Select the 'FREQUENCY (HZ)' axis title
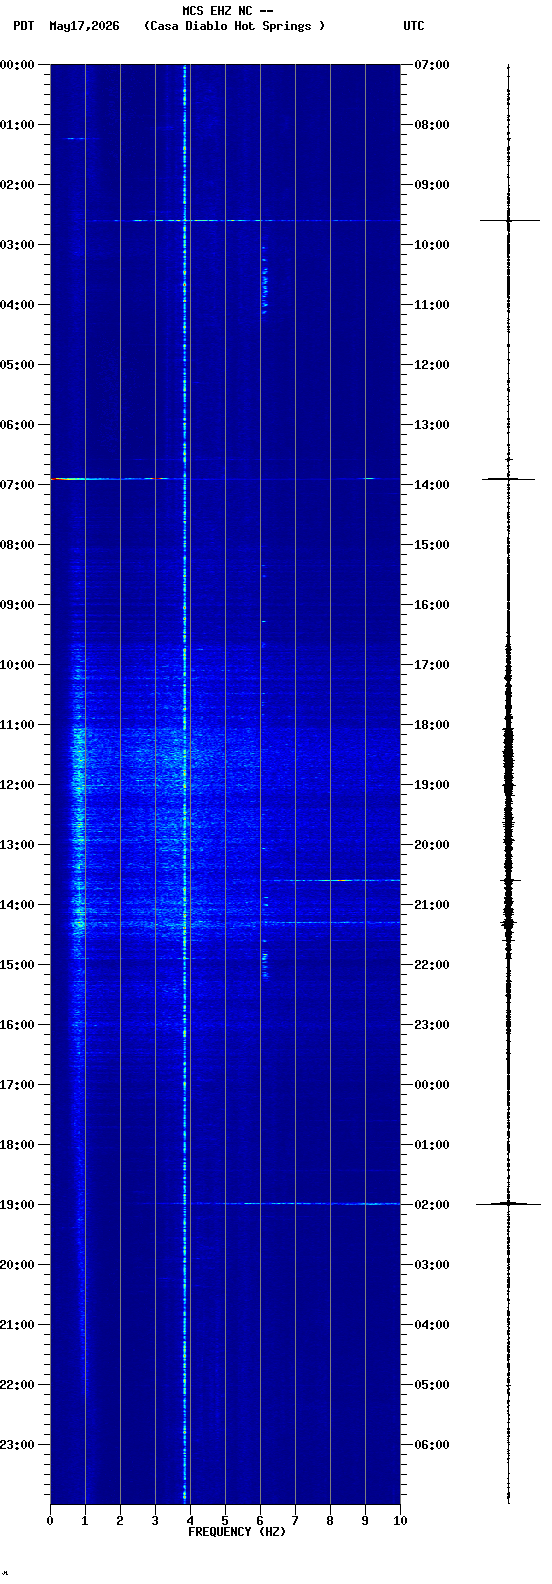Screen dimensions: 552x1584 [237, 1532]
